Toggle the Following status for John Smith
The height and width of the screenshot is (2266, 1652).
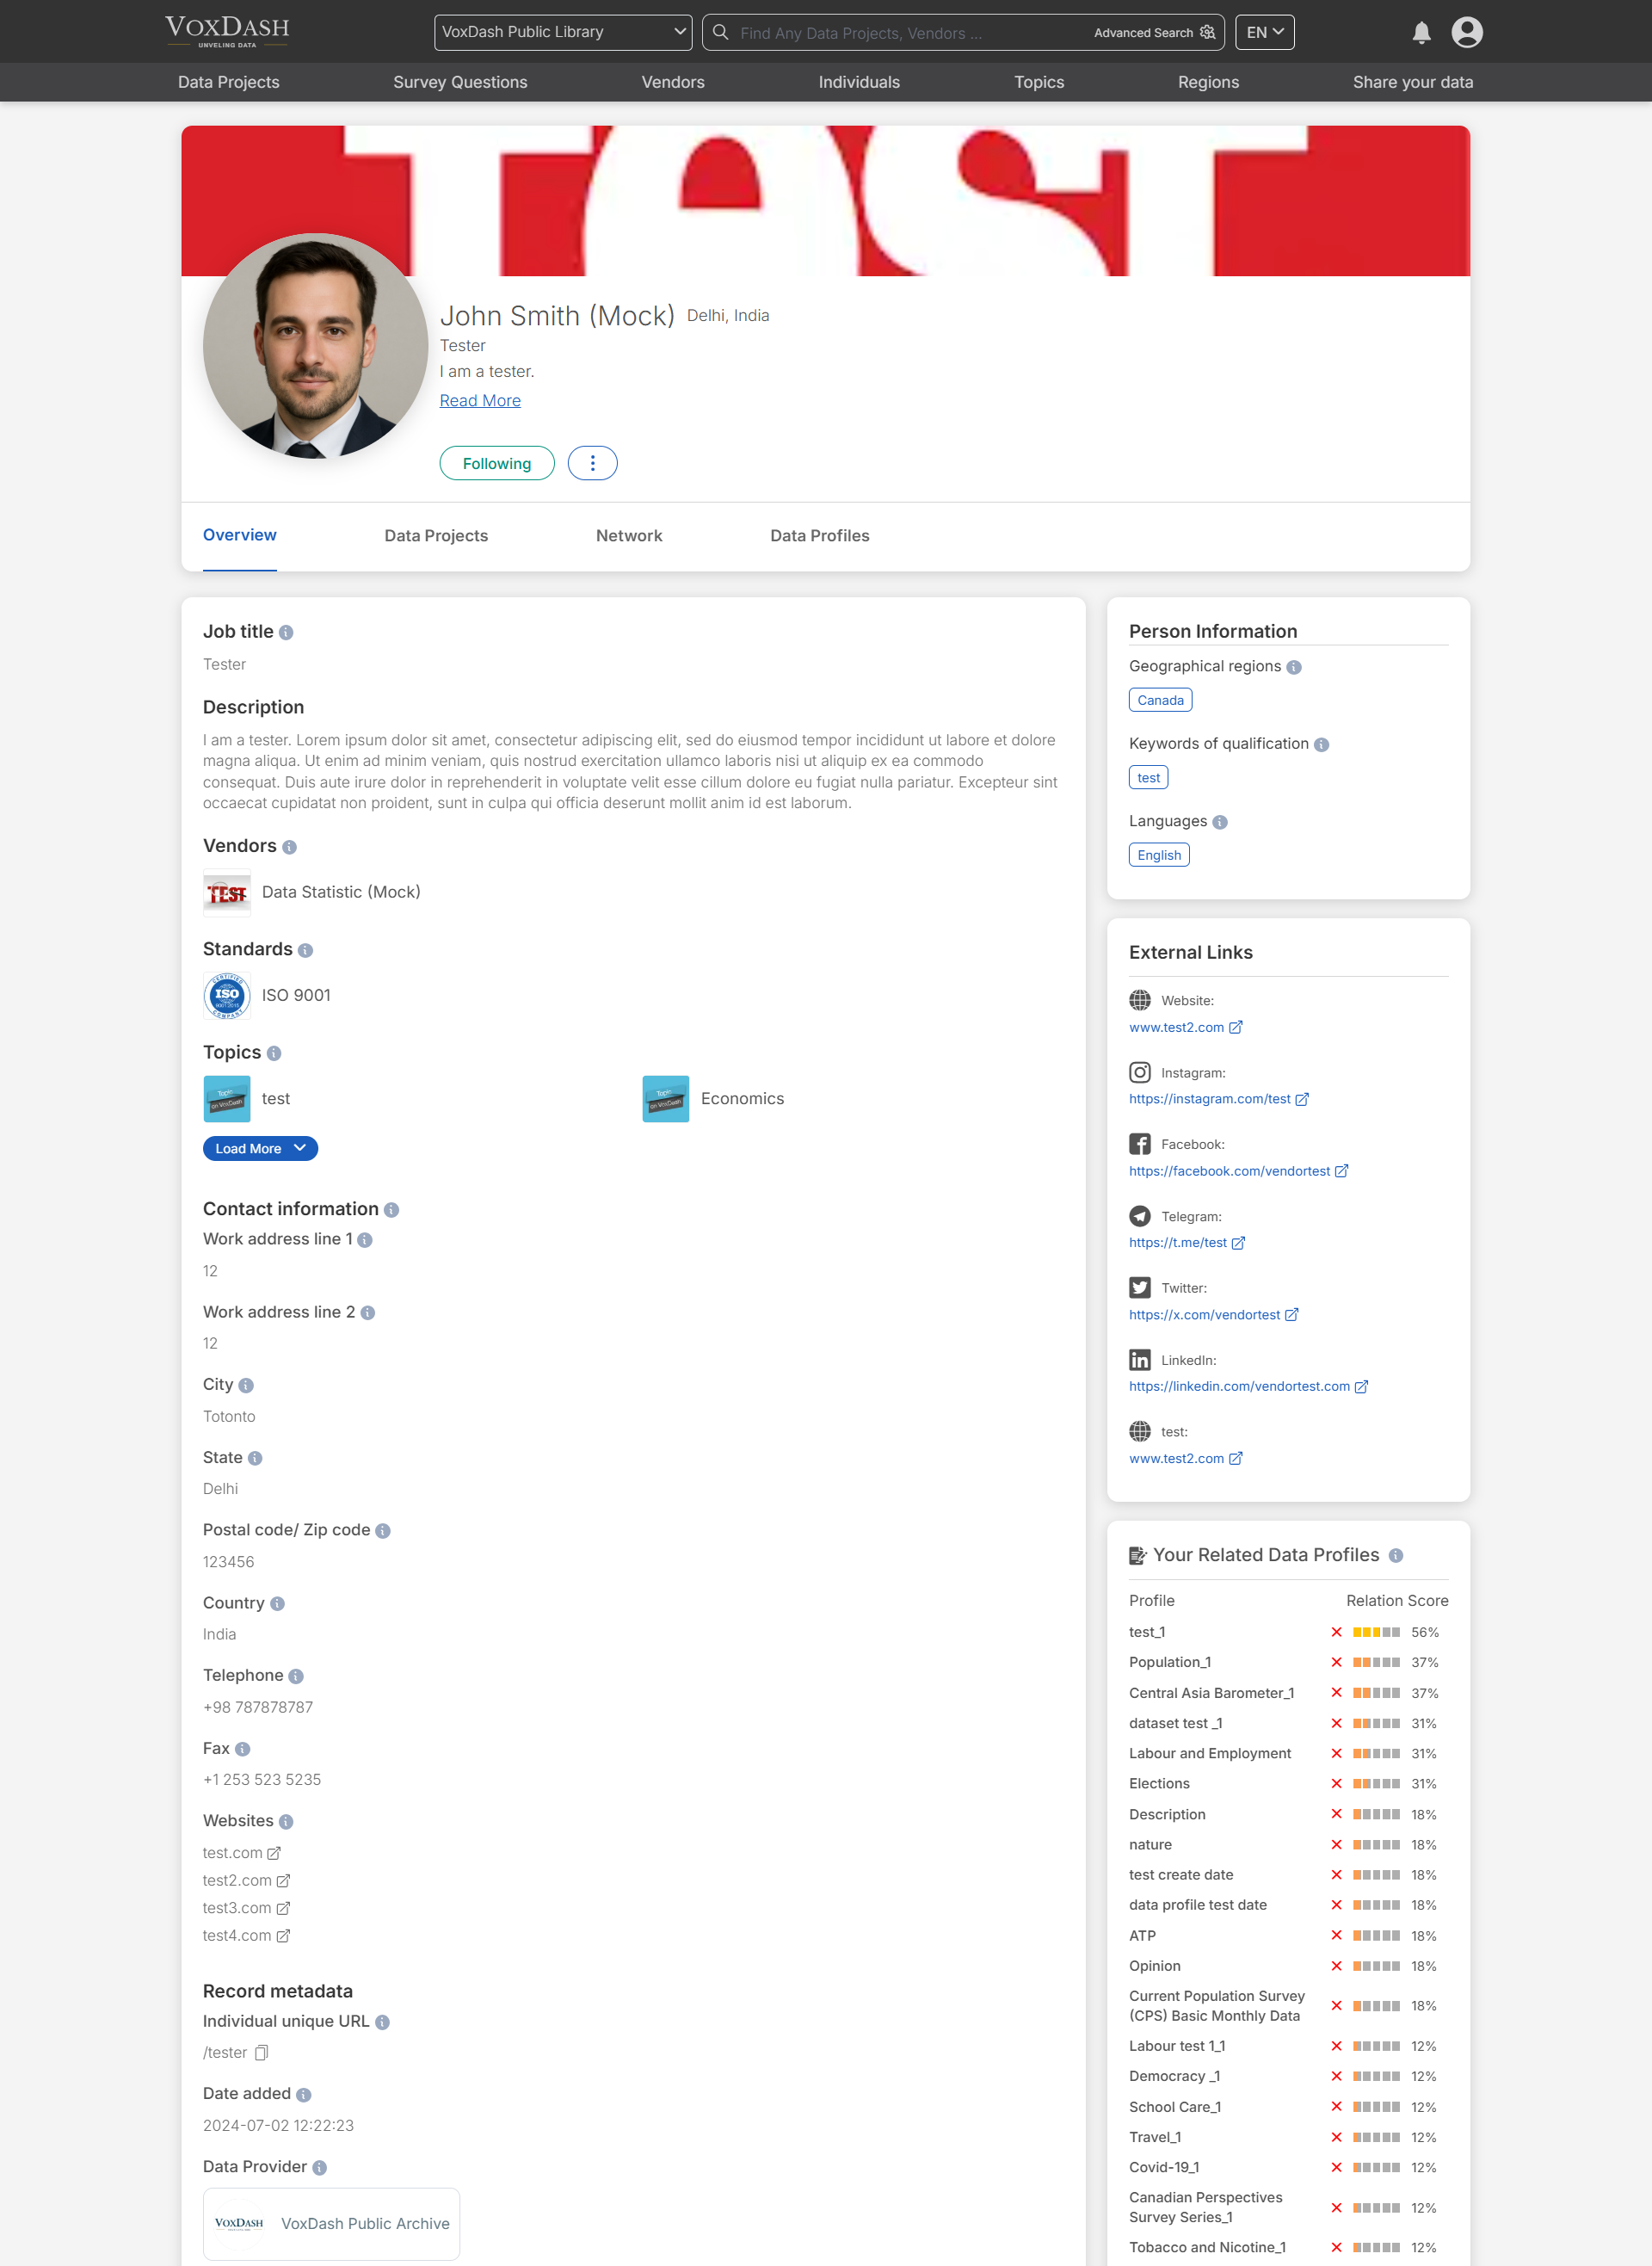click(496, 463)
